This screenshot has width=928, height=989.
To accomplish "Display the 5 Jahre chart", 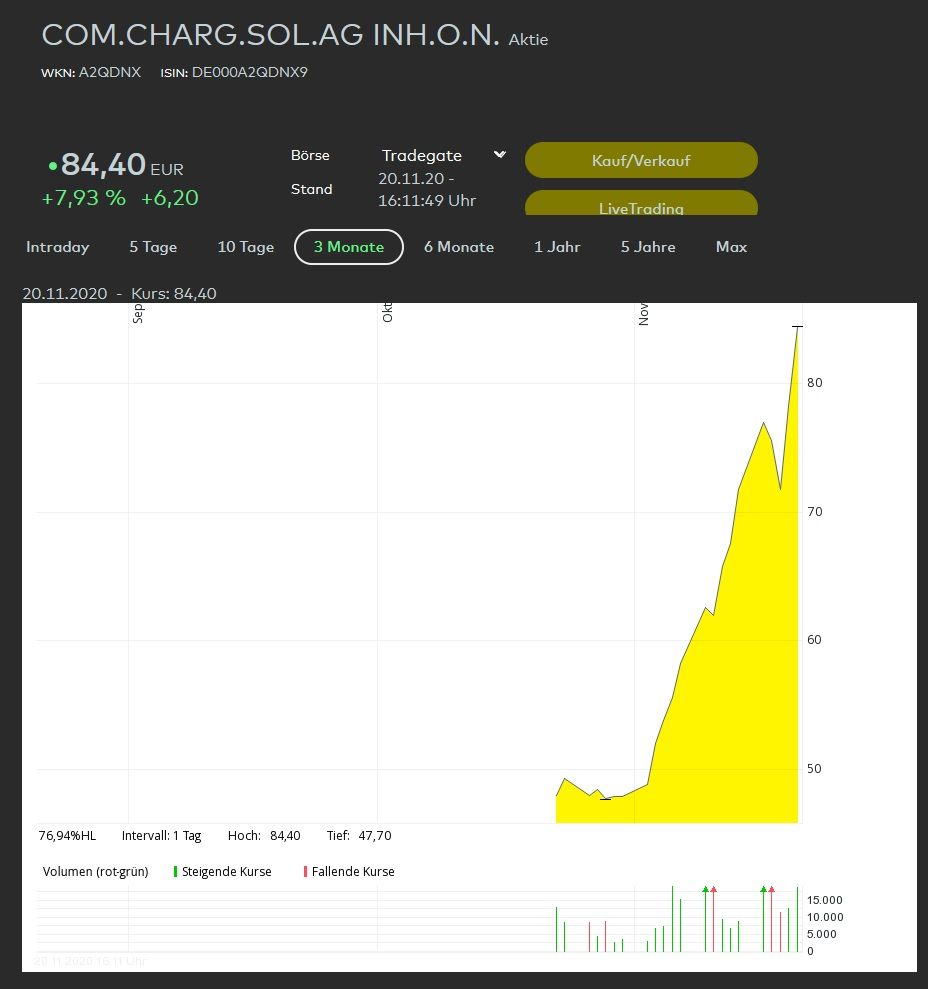I will (648, 247).
